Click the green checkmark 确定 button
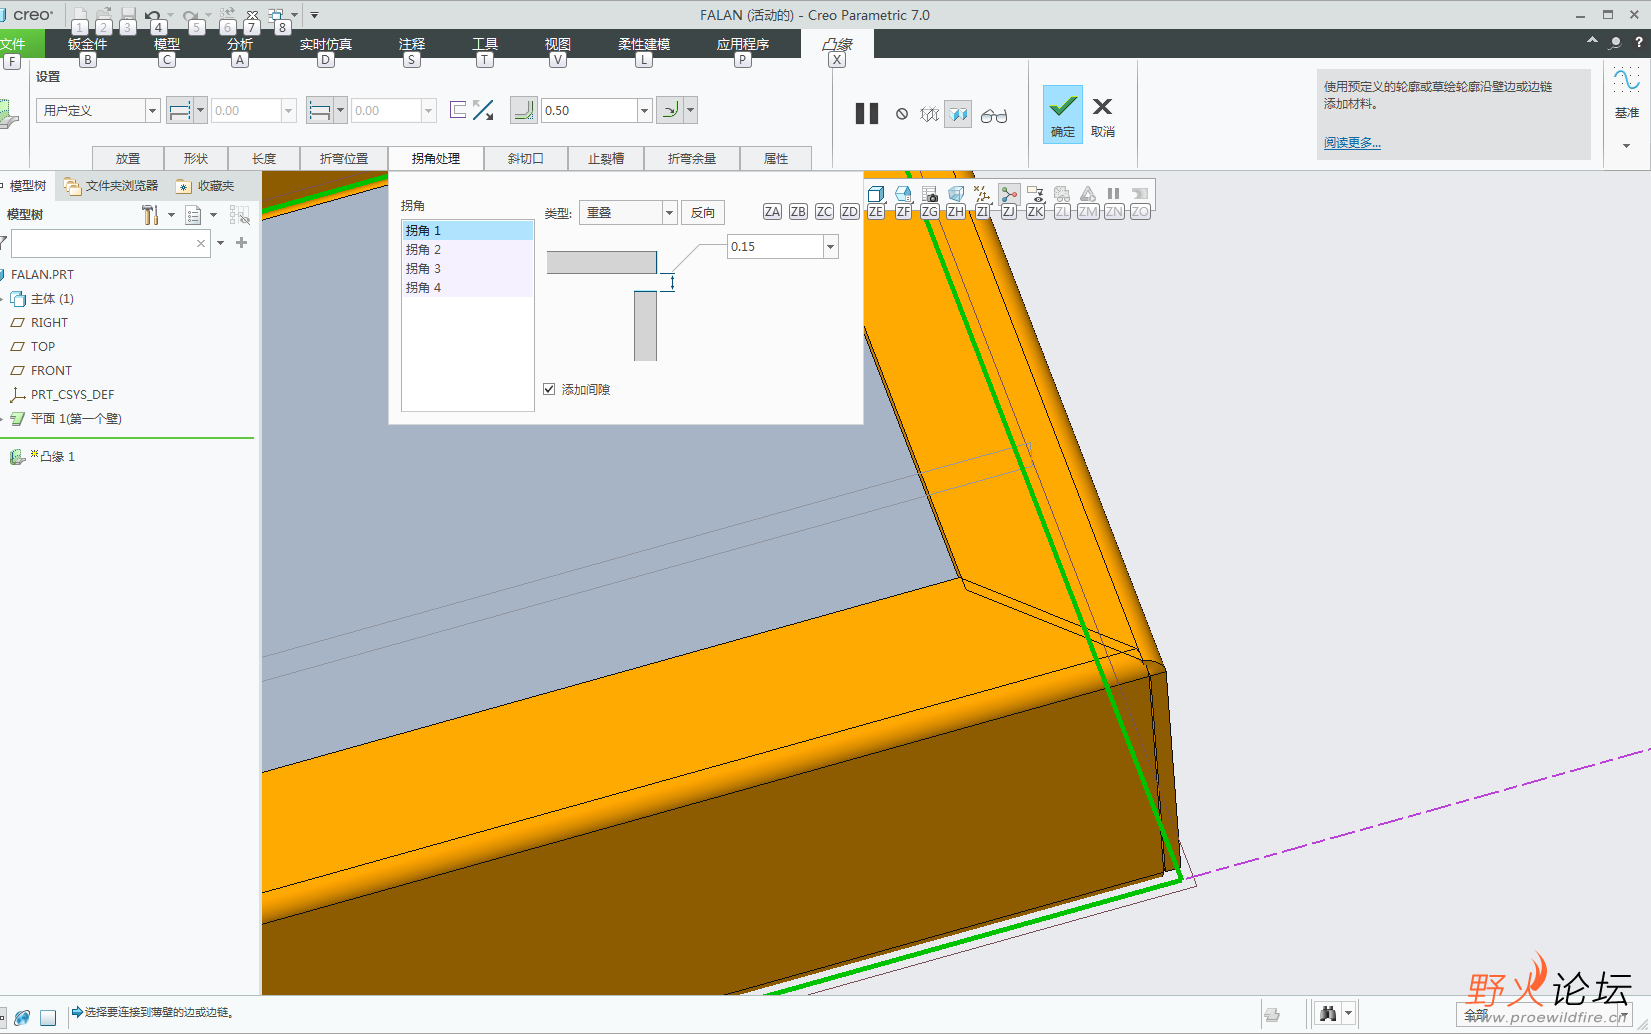Screen dimensions: 1651x1034 pos(1063,113)
